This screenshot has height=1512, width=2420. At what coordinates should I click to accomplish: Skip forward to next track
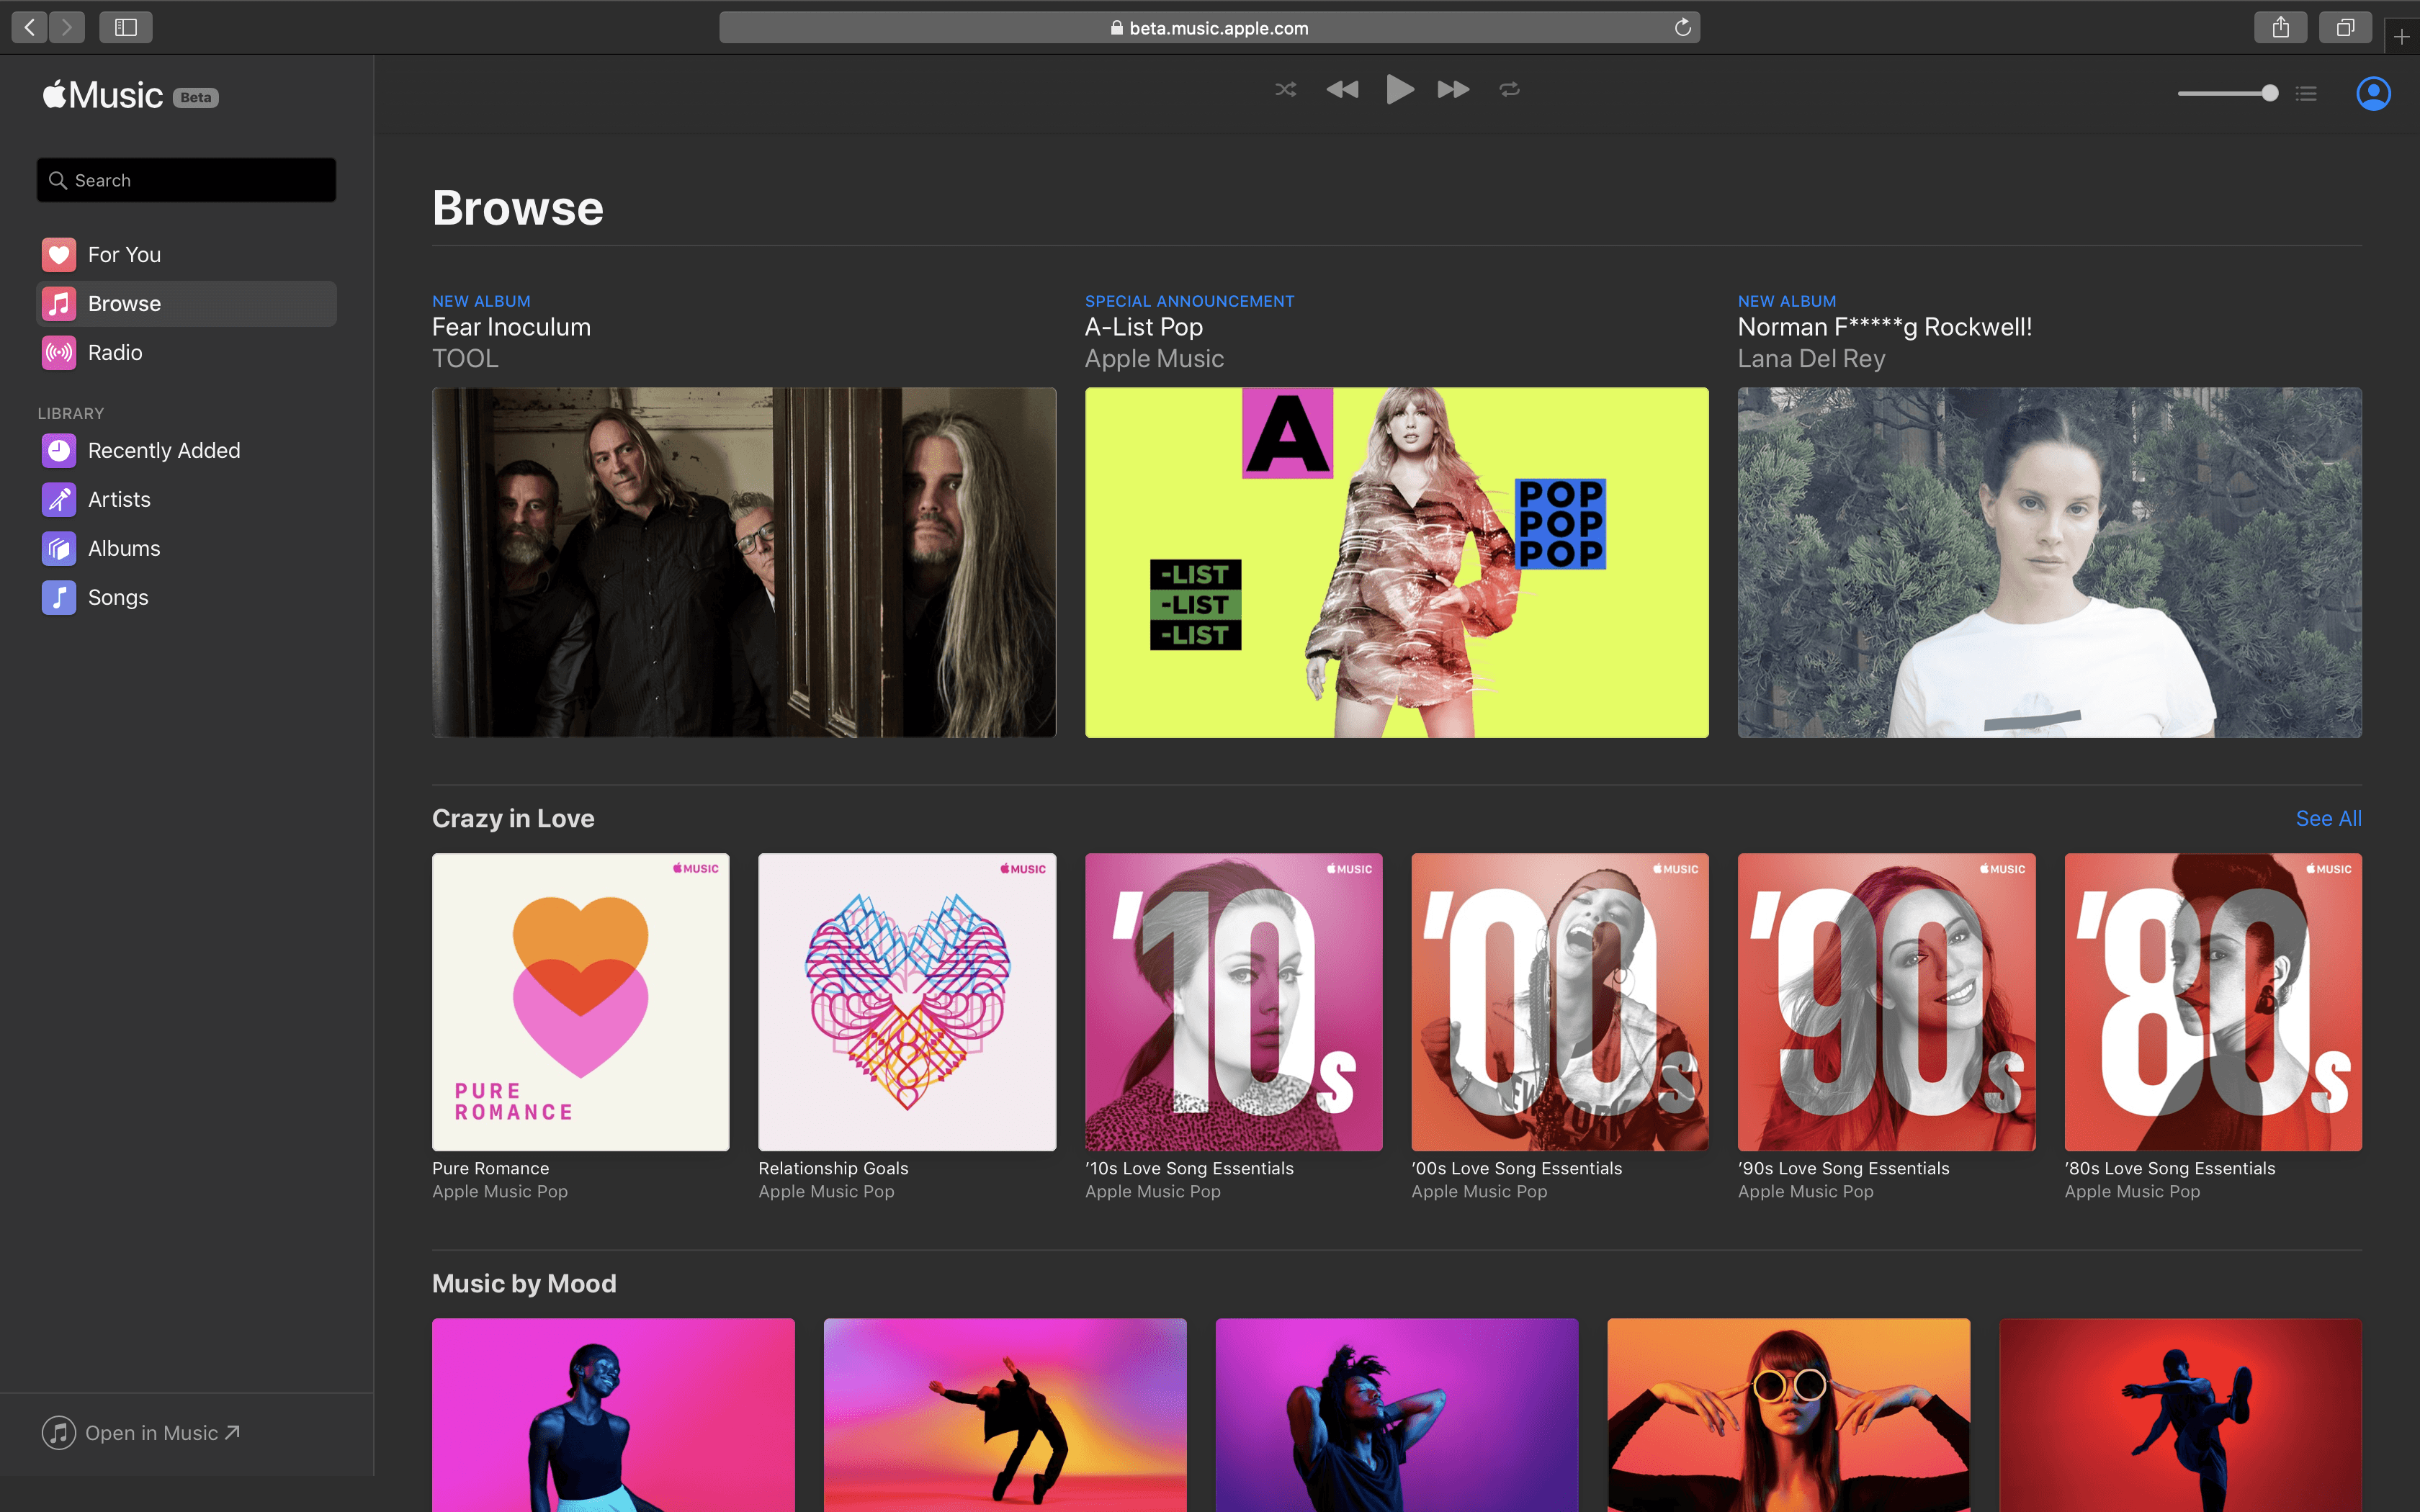point(1453,90)
